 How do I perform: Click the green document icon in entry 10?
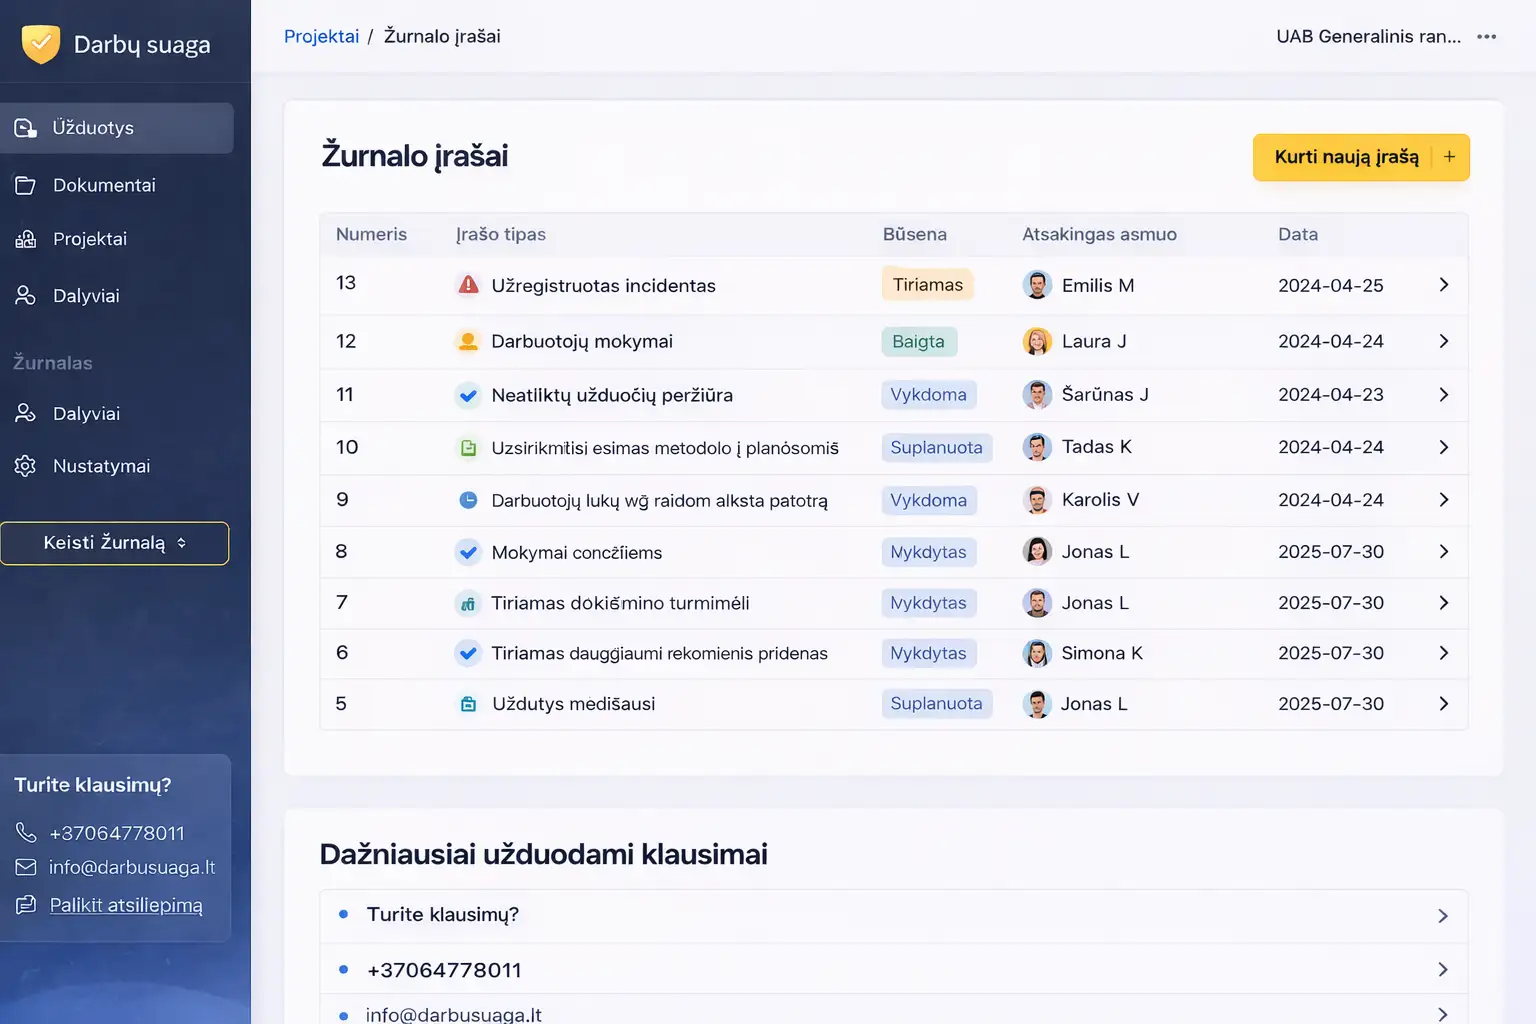468,448
